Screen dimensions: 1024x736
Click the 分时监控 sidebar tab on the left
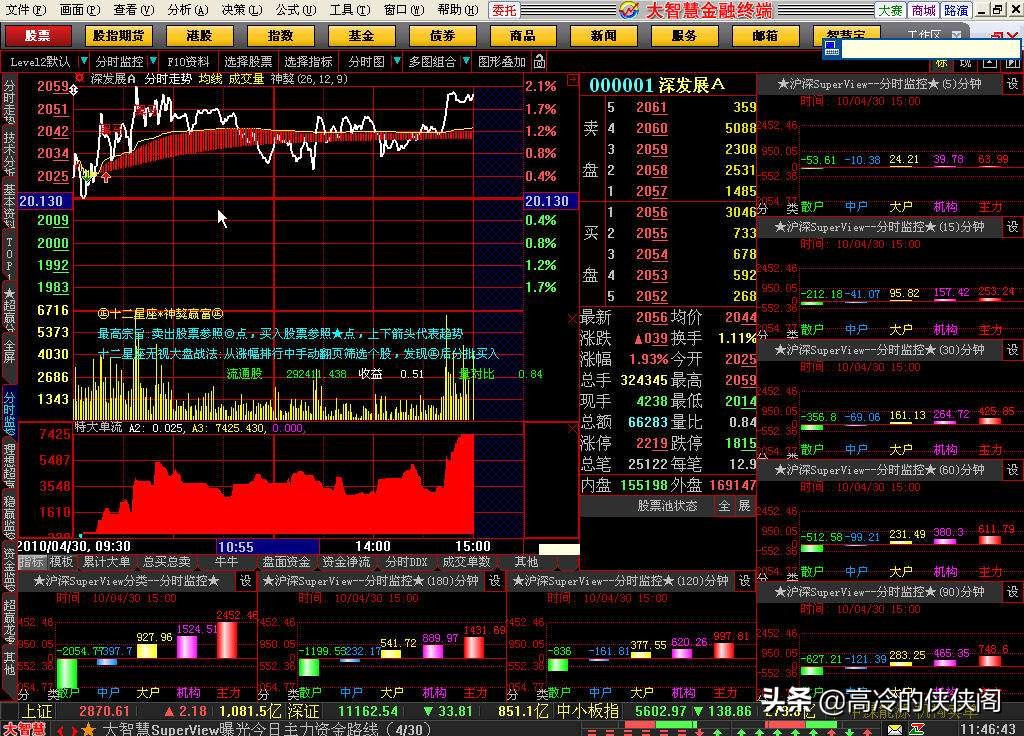coord(9,413)
